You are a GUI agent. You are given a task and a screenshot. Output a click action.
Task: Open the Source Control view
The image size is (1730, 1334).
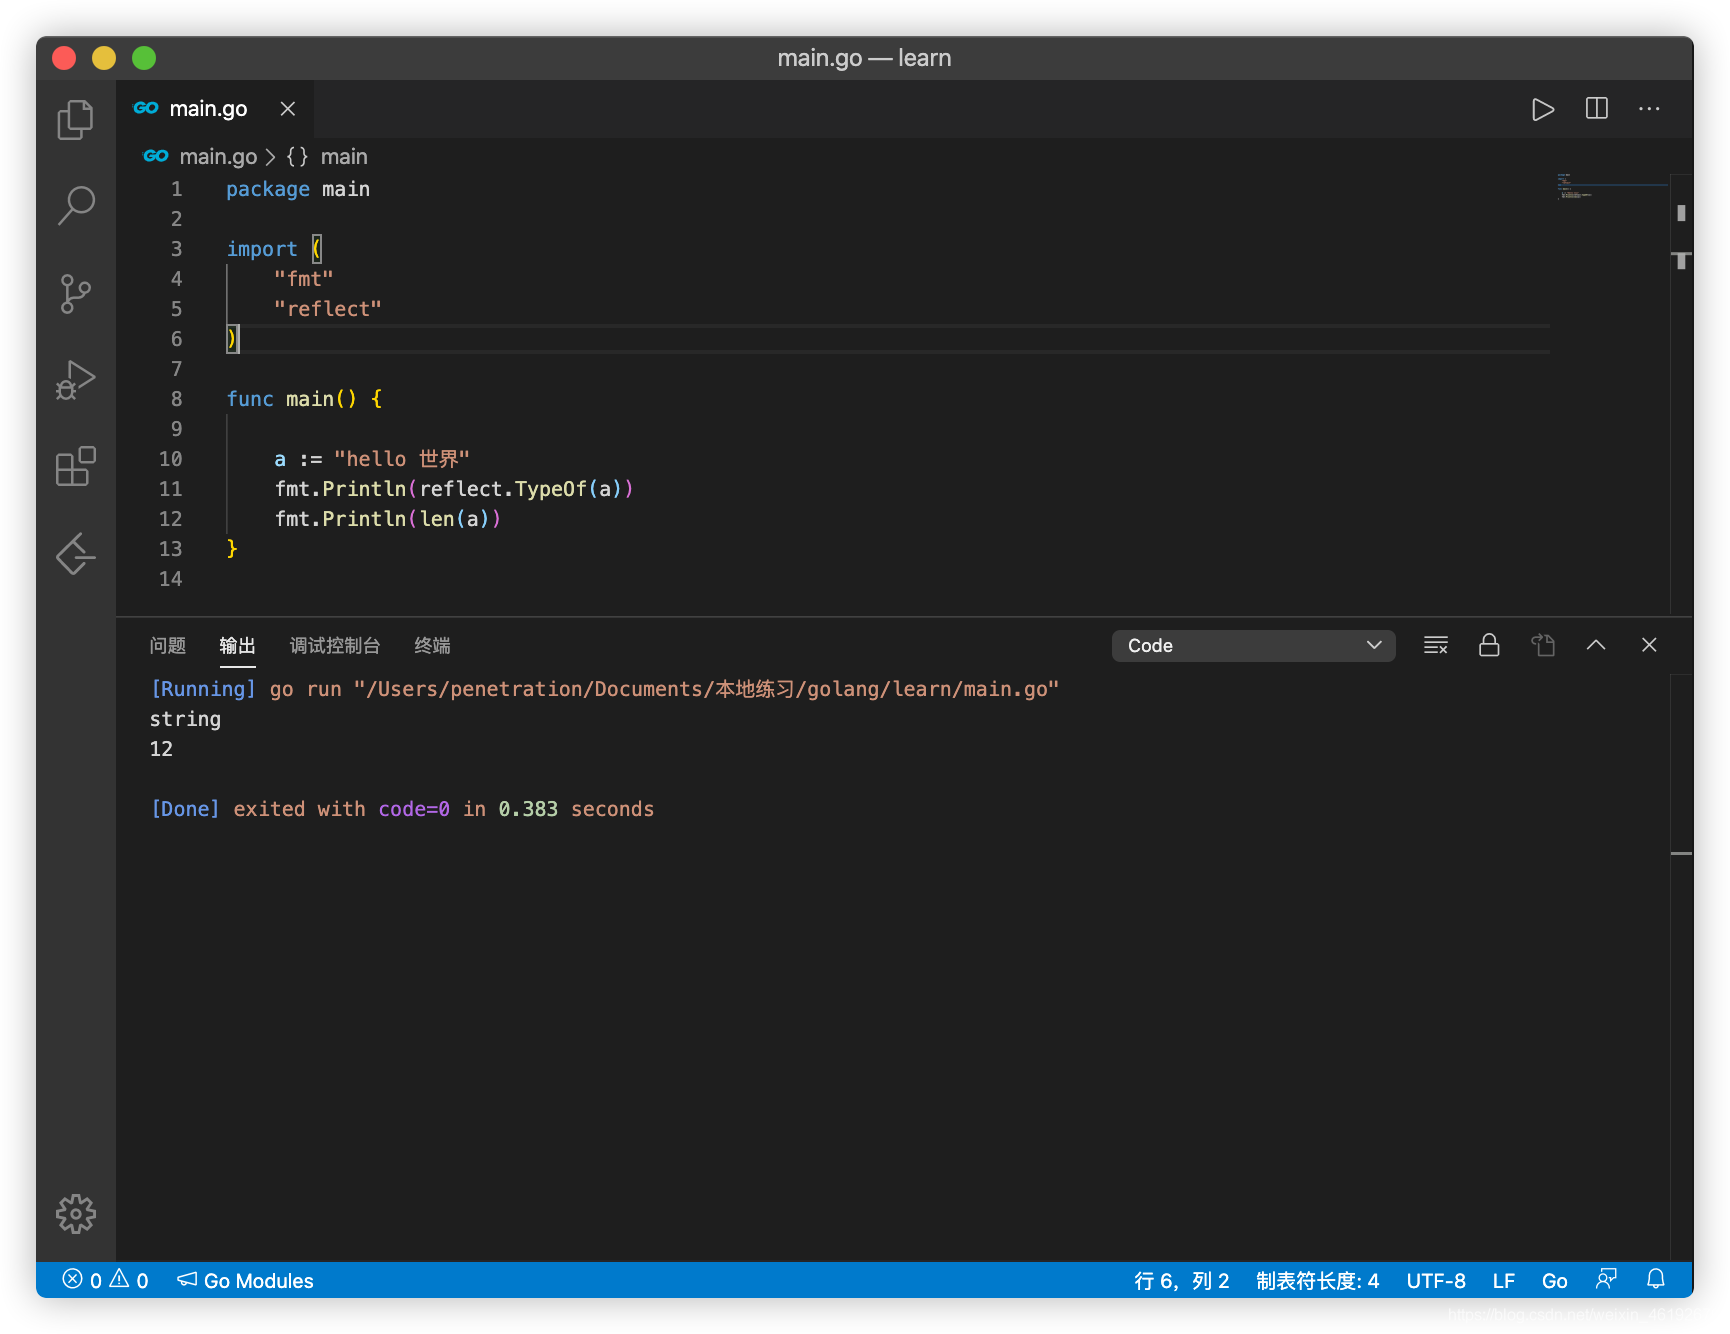(76, 293)
